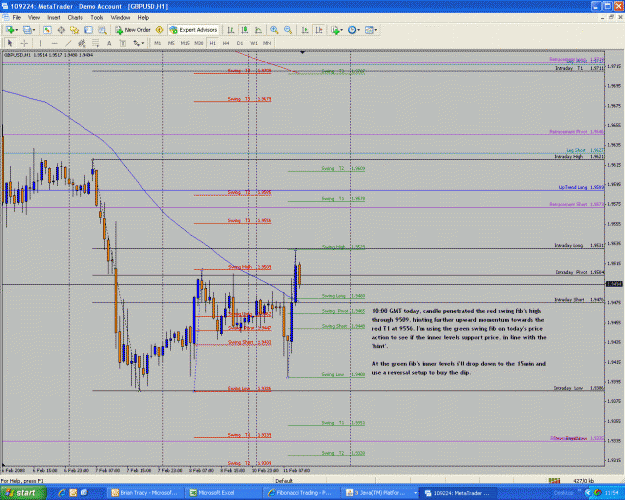Switch to Brian Tracy Microsoft taskbar item
This screenshot has height=500, width=625.
[147, 493]
